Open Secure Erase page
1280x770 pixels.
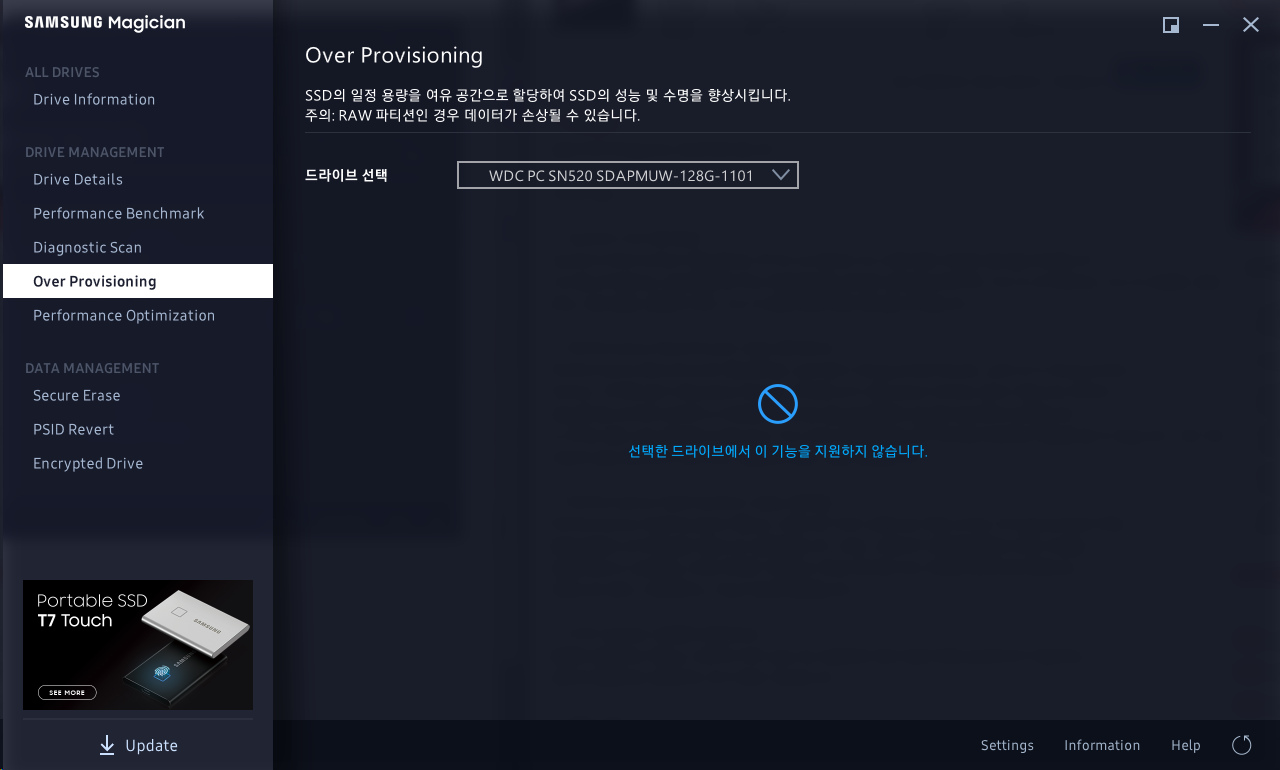pyautogui.click(x=76, y=396)
